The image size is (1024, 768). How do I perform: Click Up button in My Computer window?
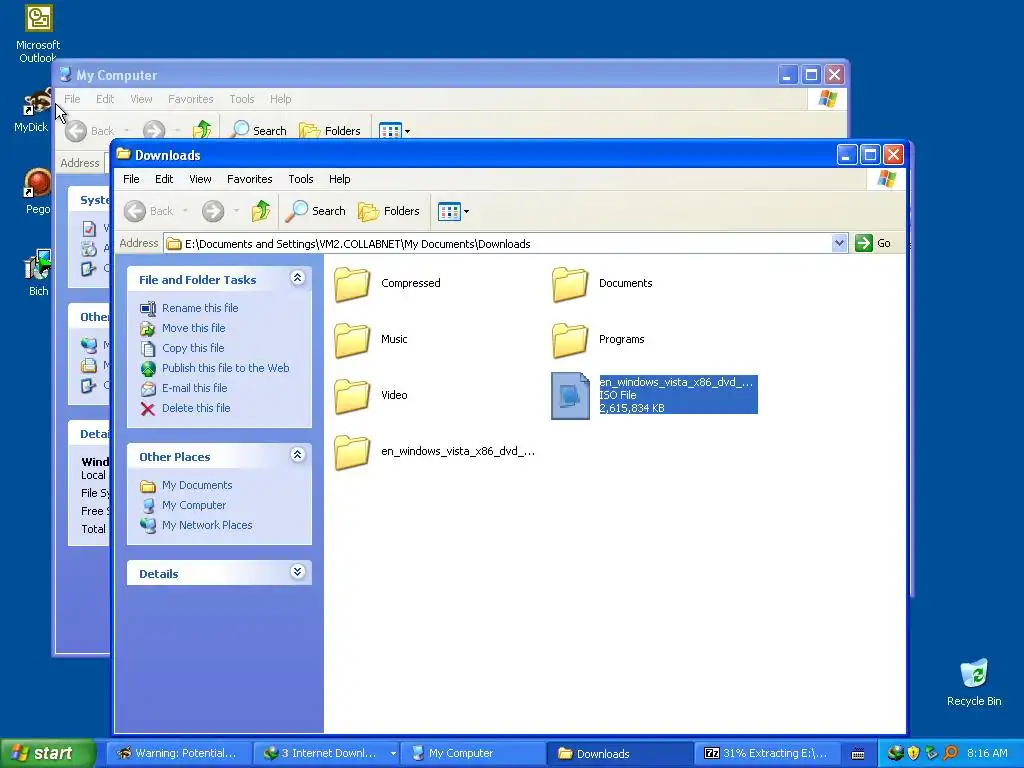pyautogui.click(x=202, y=129)
